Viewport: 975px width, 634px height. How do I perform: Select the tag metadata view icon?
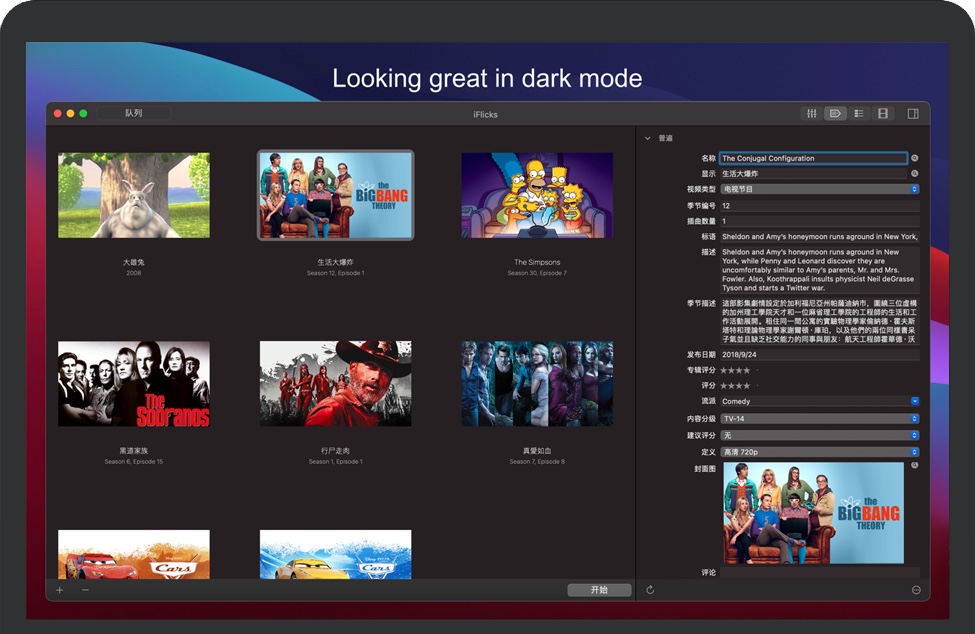[835, 114]
